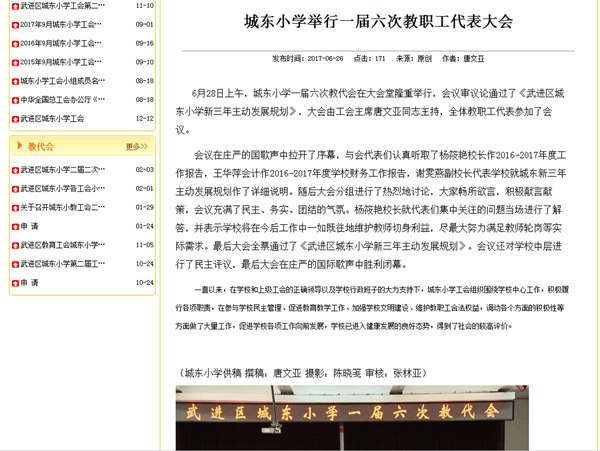Click paragraph beginning 6月28日上午
600x451 pixels.
pyautogui.click(x=370, y=111)
